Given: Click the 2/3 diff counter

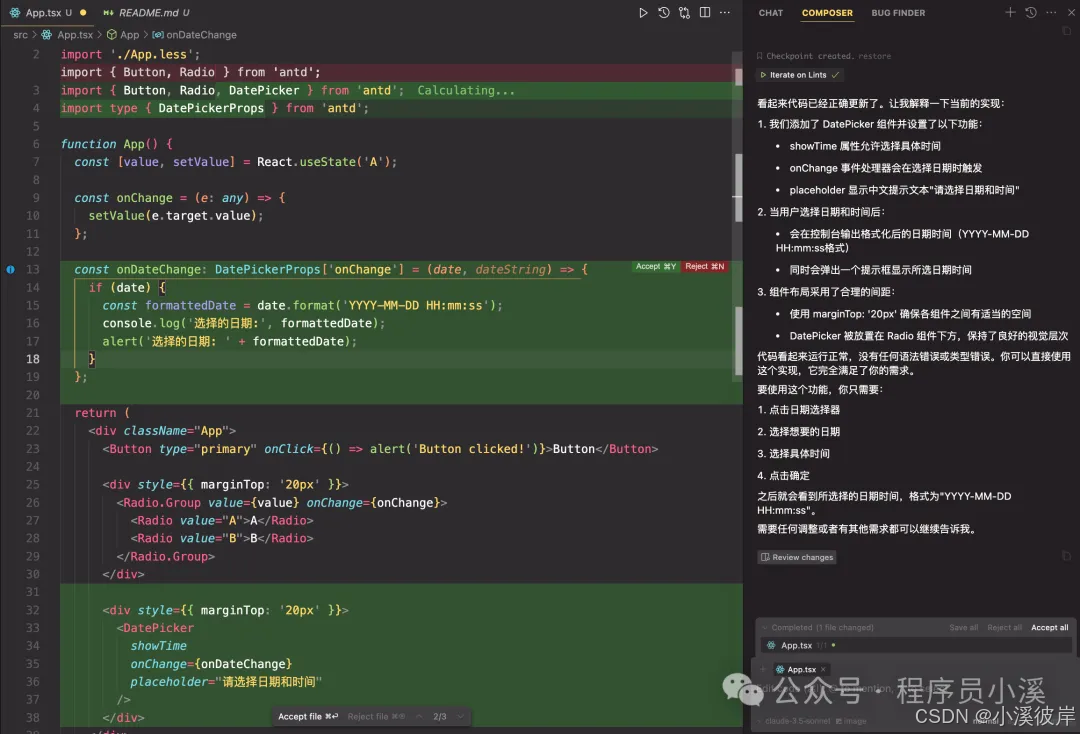Looking at the screenshot, I should click(x=439, y=716).
